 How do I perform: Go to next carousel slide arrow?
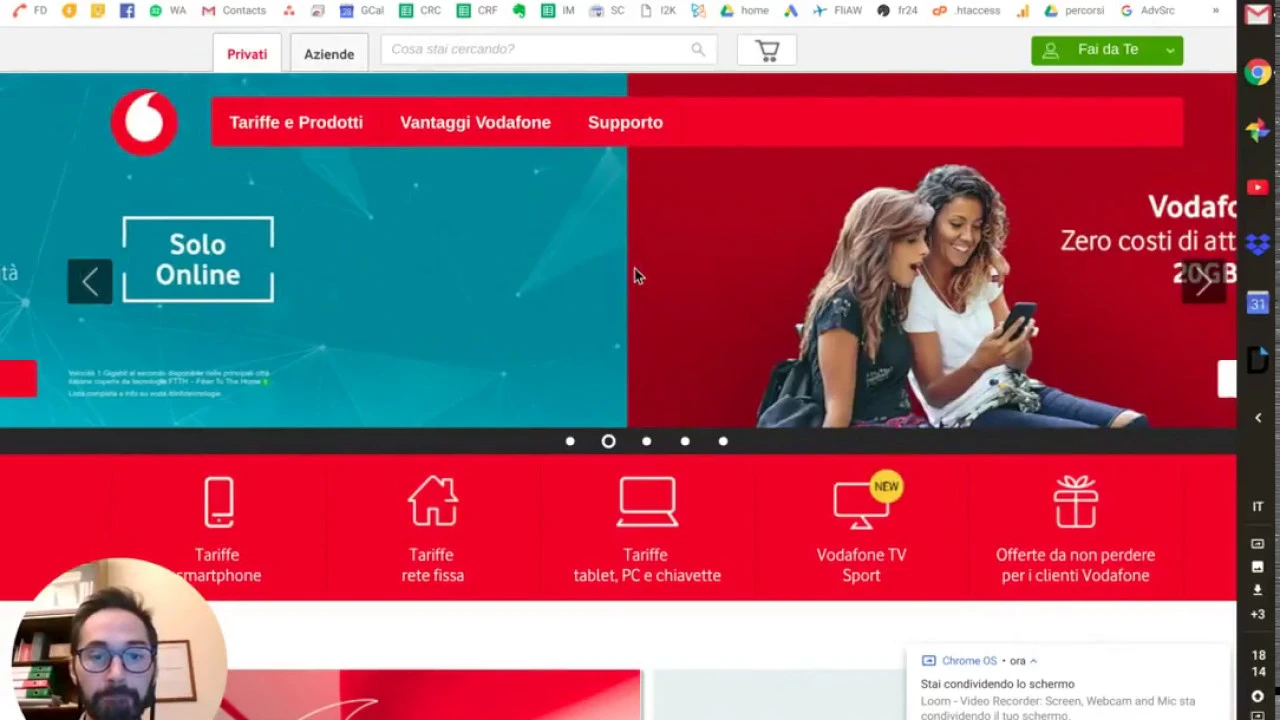pos(1203,282)
